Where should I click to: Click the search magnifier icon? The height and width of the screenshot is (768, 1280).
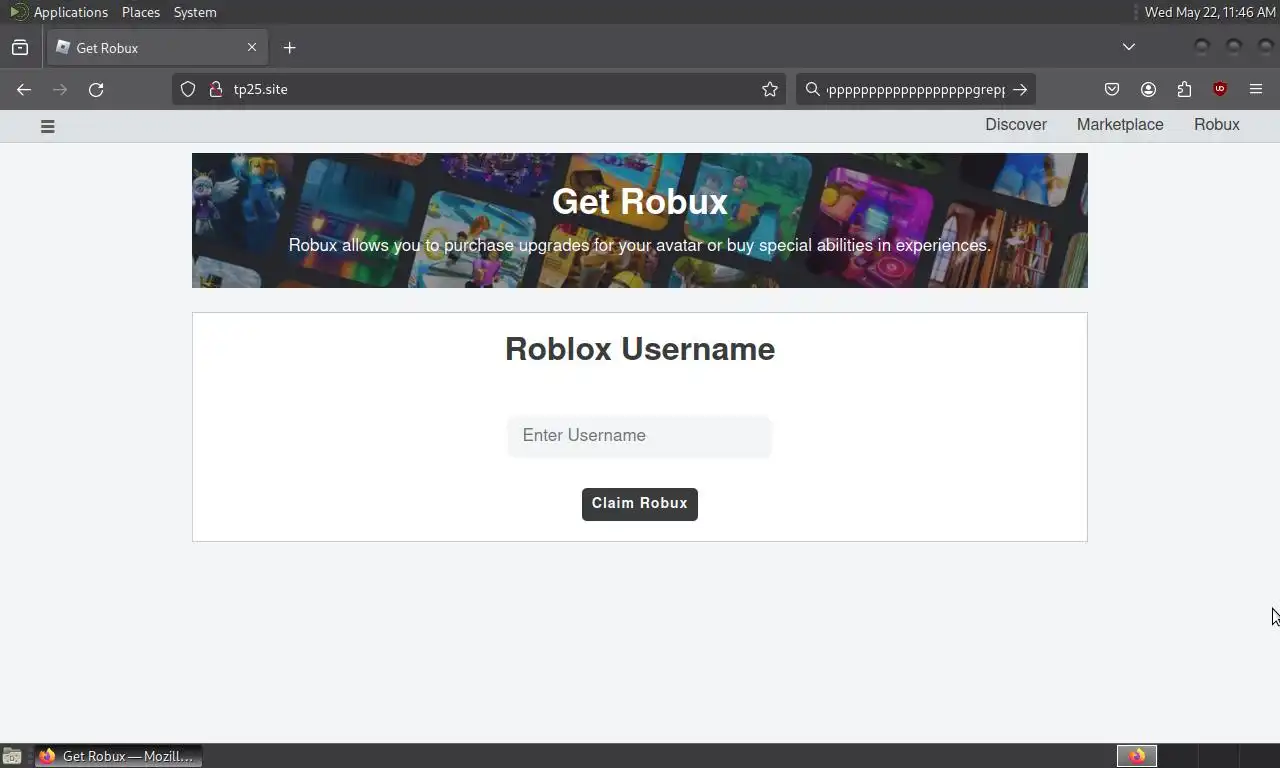tap(813, 89)
